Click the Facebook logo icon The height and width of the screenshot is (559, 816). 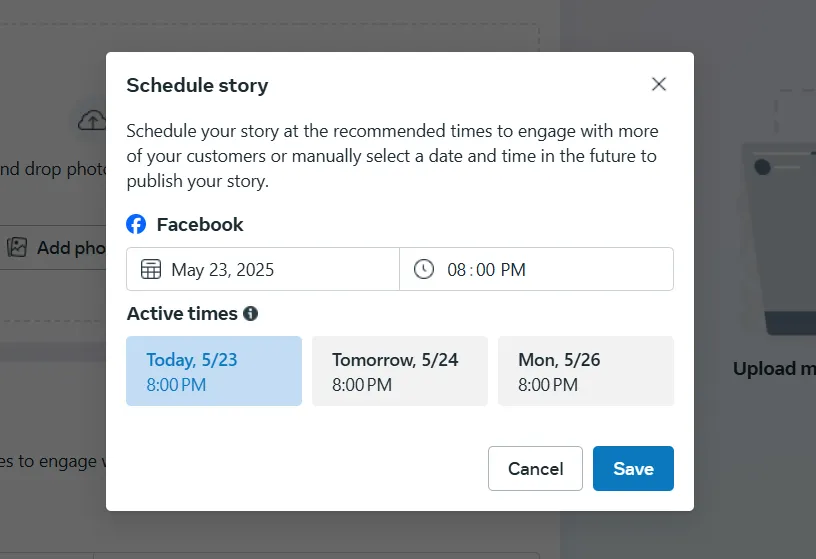tap(136, 224)
